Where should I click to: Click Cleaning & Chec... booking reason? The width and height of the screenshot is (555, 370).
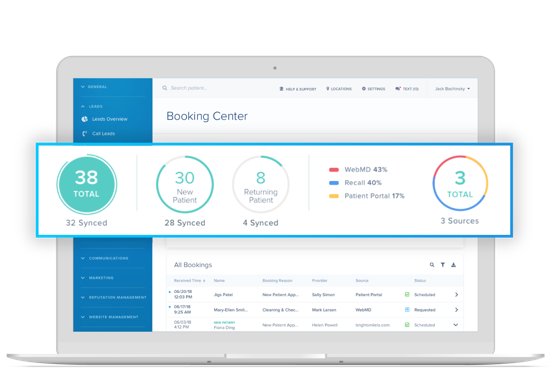tap(280, 310)
